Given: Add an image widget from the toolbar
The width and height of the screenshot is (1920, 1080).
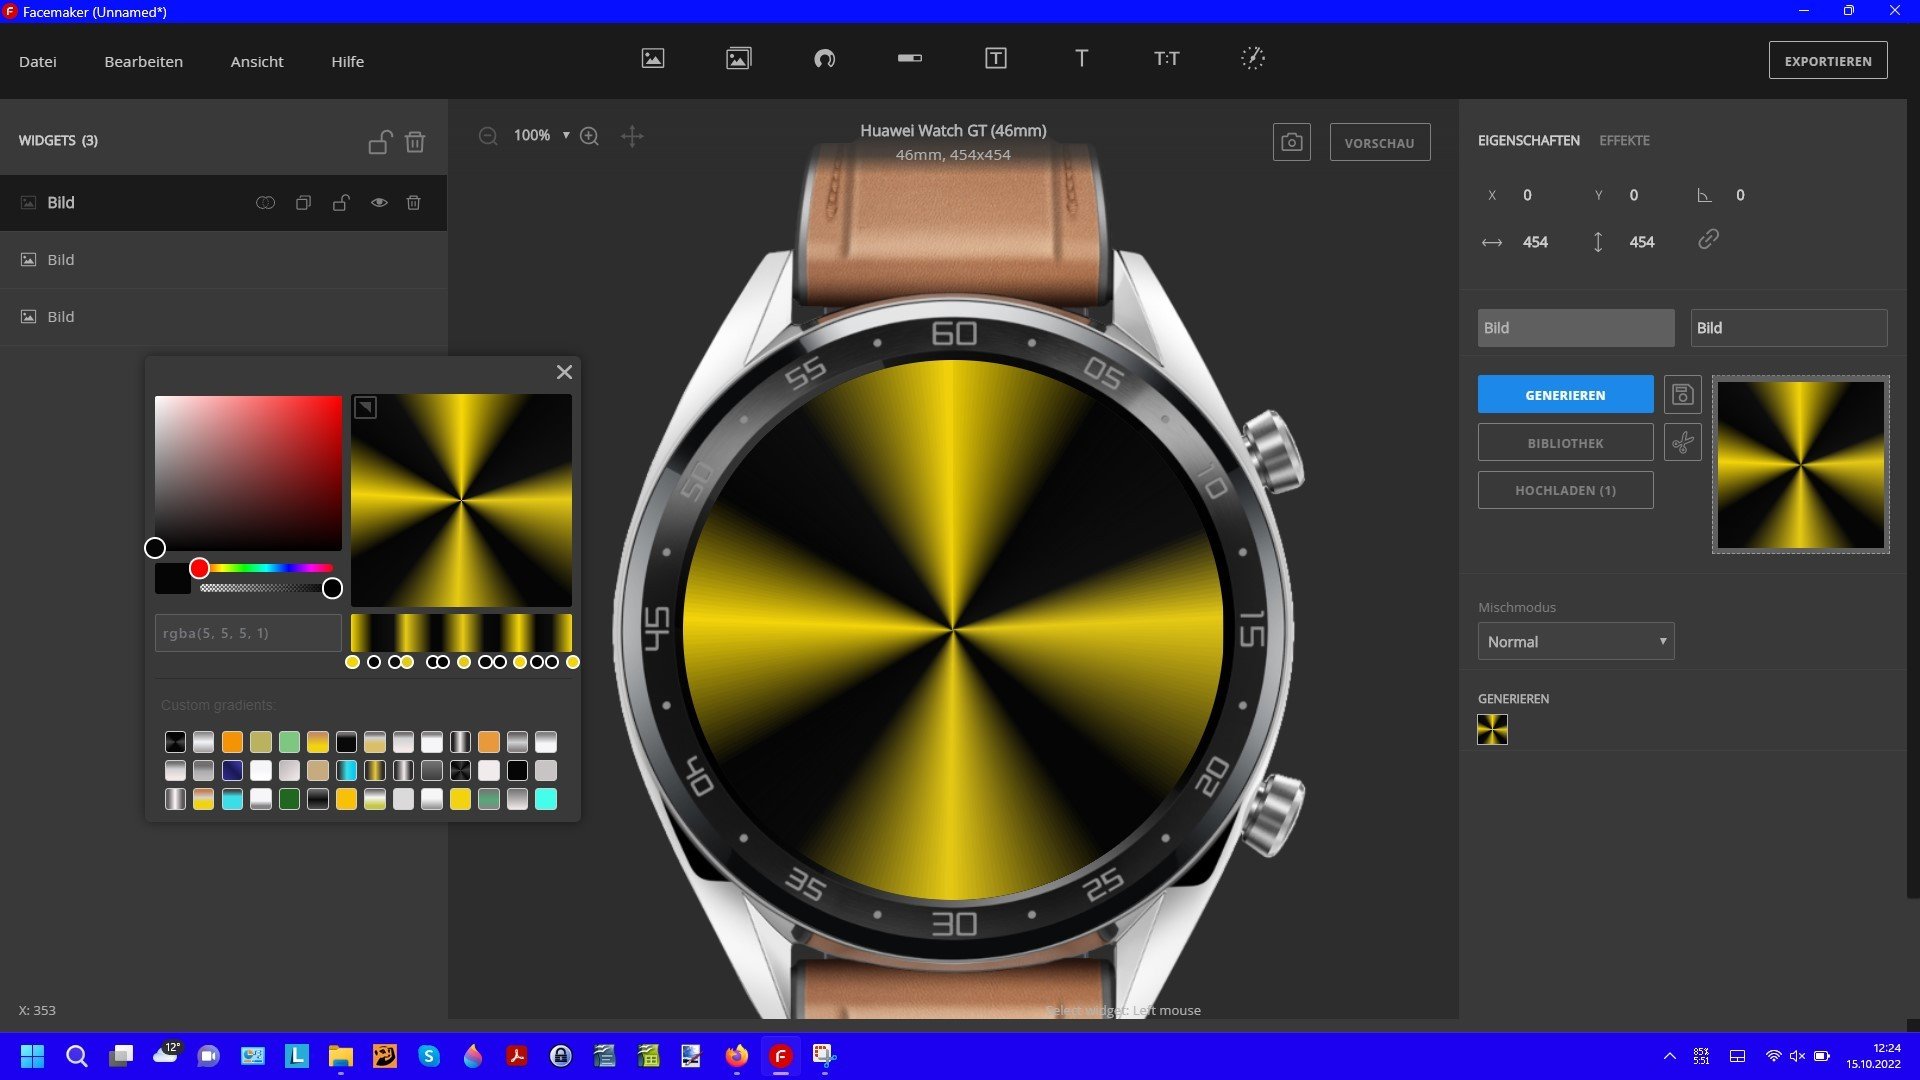Looking at the screenshot, I should 653,59.
